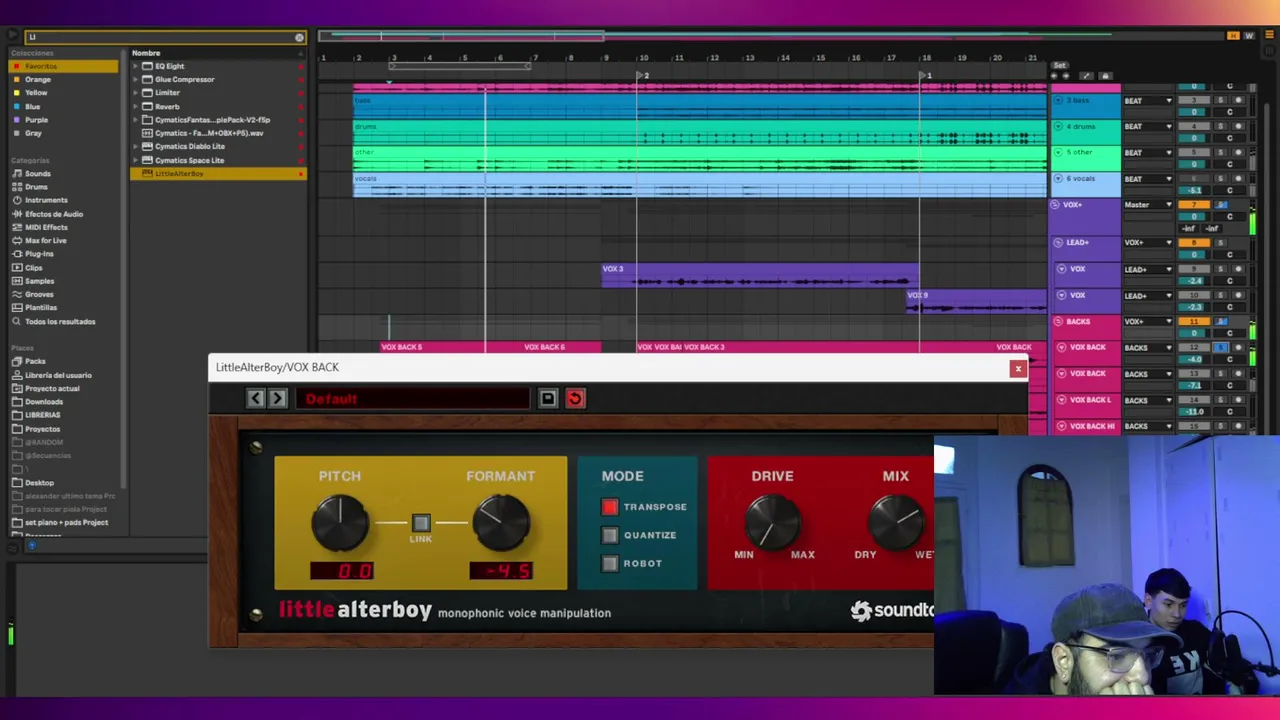Open the Sounds category in the browser
The image size is (1280, 720).
coord(38,174)
